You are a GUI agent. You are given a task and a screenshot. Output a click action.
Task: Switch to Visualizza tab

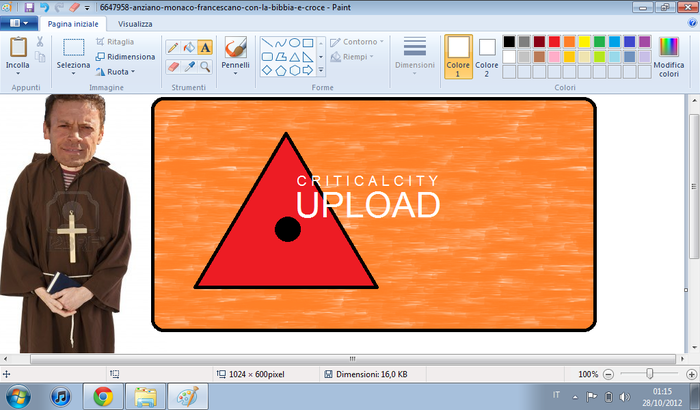pyautogui.click(x=135, y=24)
